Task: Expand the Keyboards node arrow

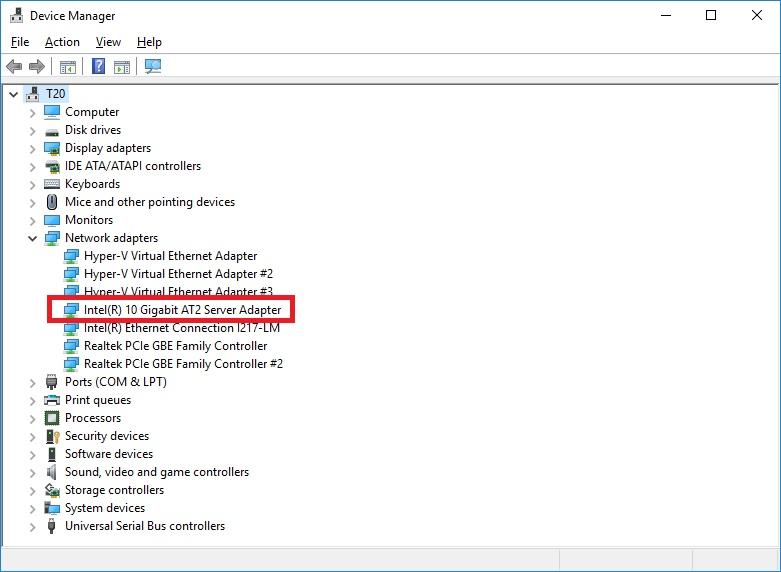Action: [33, 184]
